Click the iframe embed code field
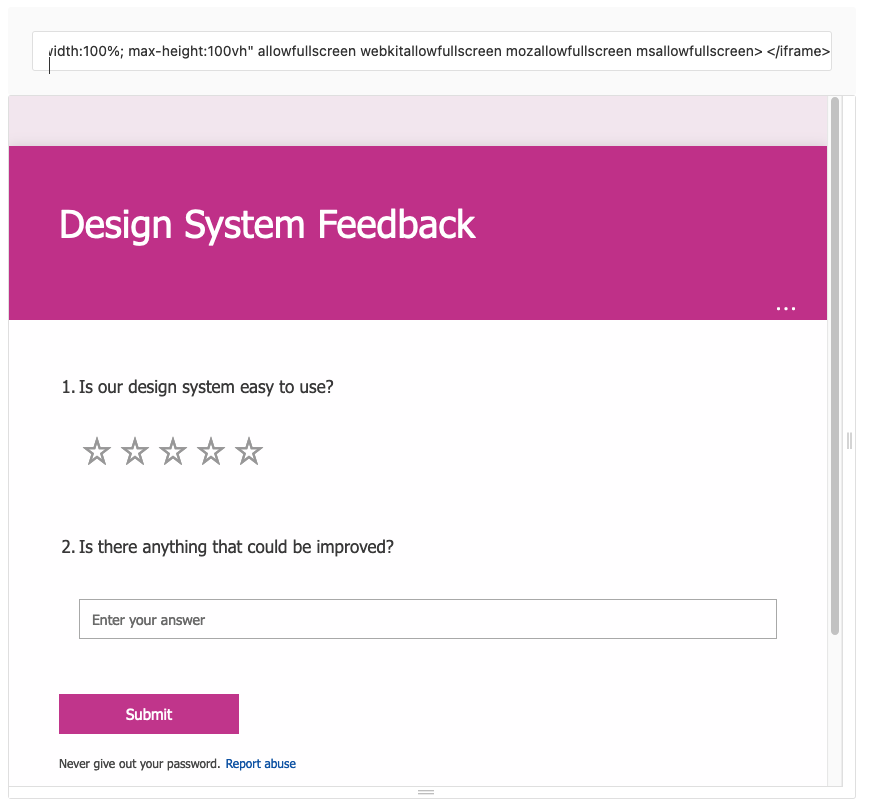 point(432,51)
